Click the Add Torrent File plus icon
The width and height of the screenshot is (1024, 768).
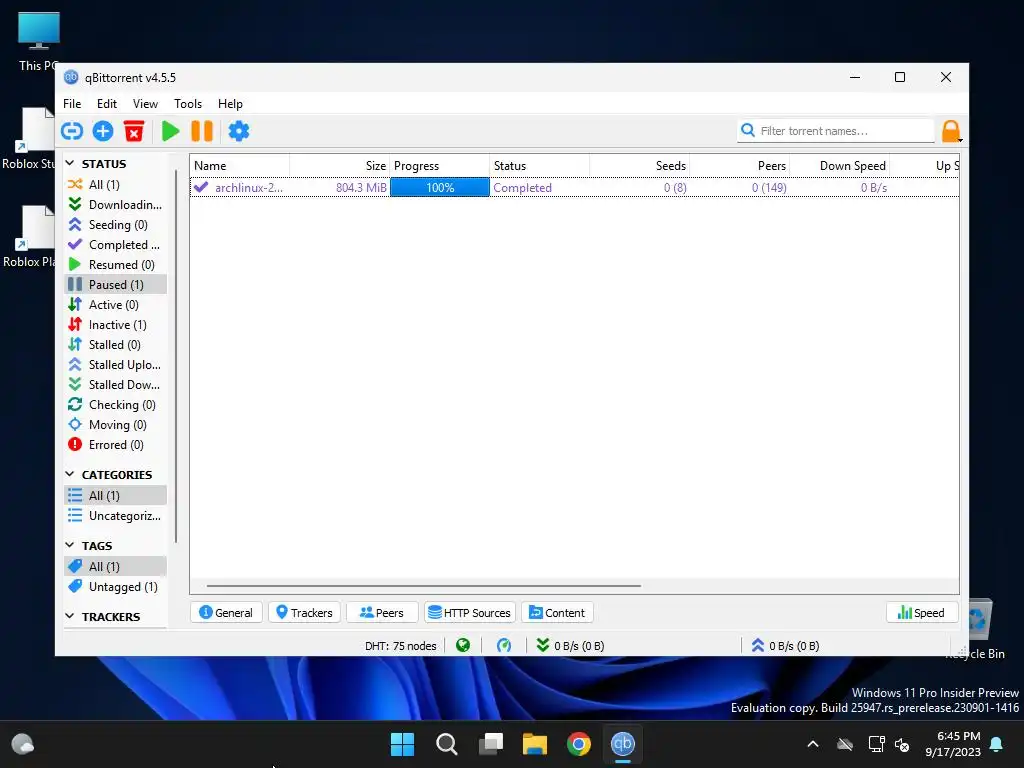[x=103, y=131]
